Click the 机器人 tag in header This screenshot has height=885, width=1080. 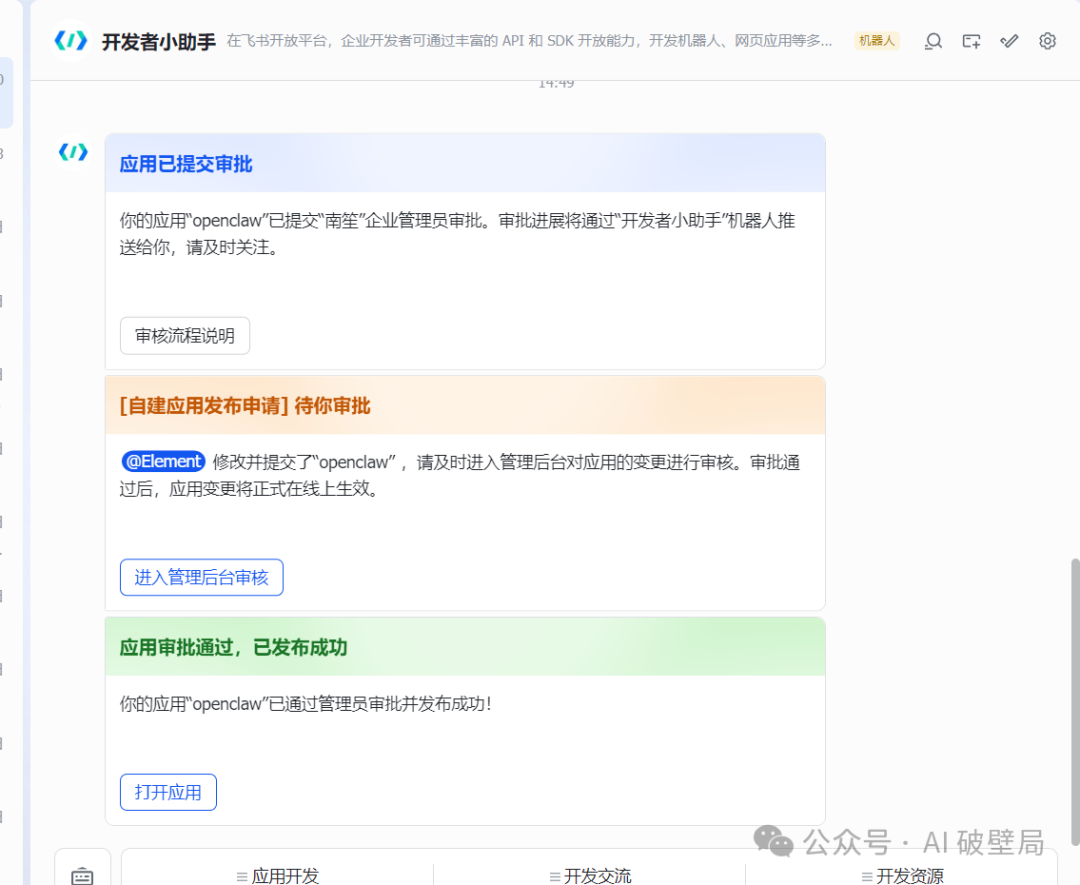point(877,41)
